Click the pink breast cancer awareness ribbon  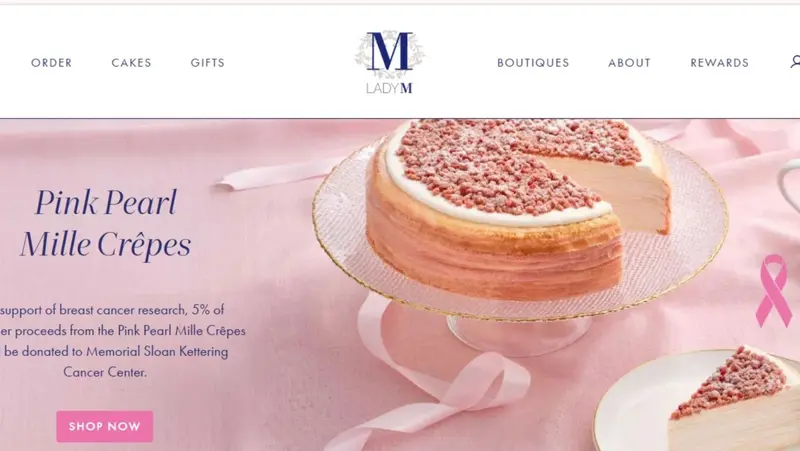(x=774, y=290)
